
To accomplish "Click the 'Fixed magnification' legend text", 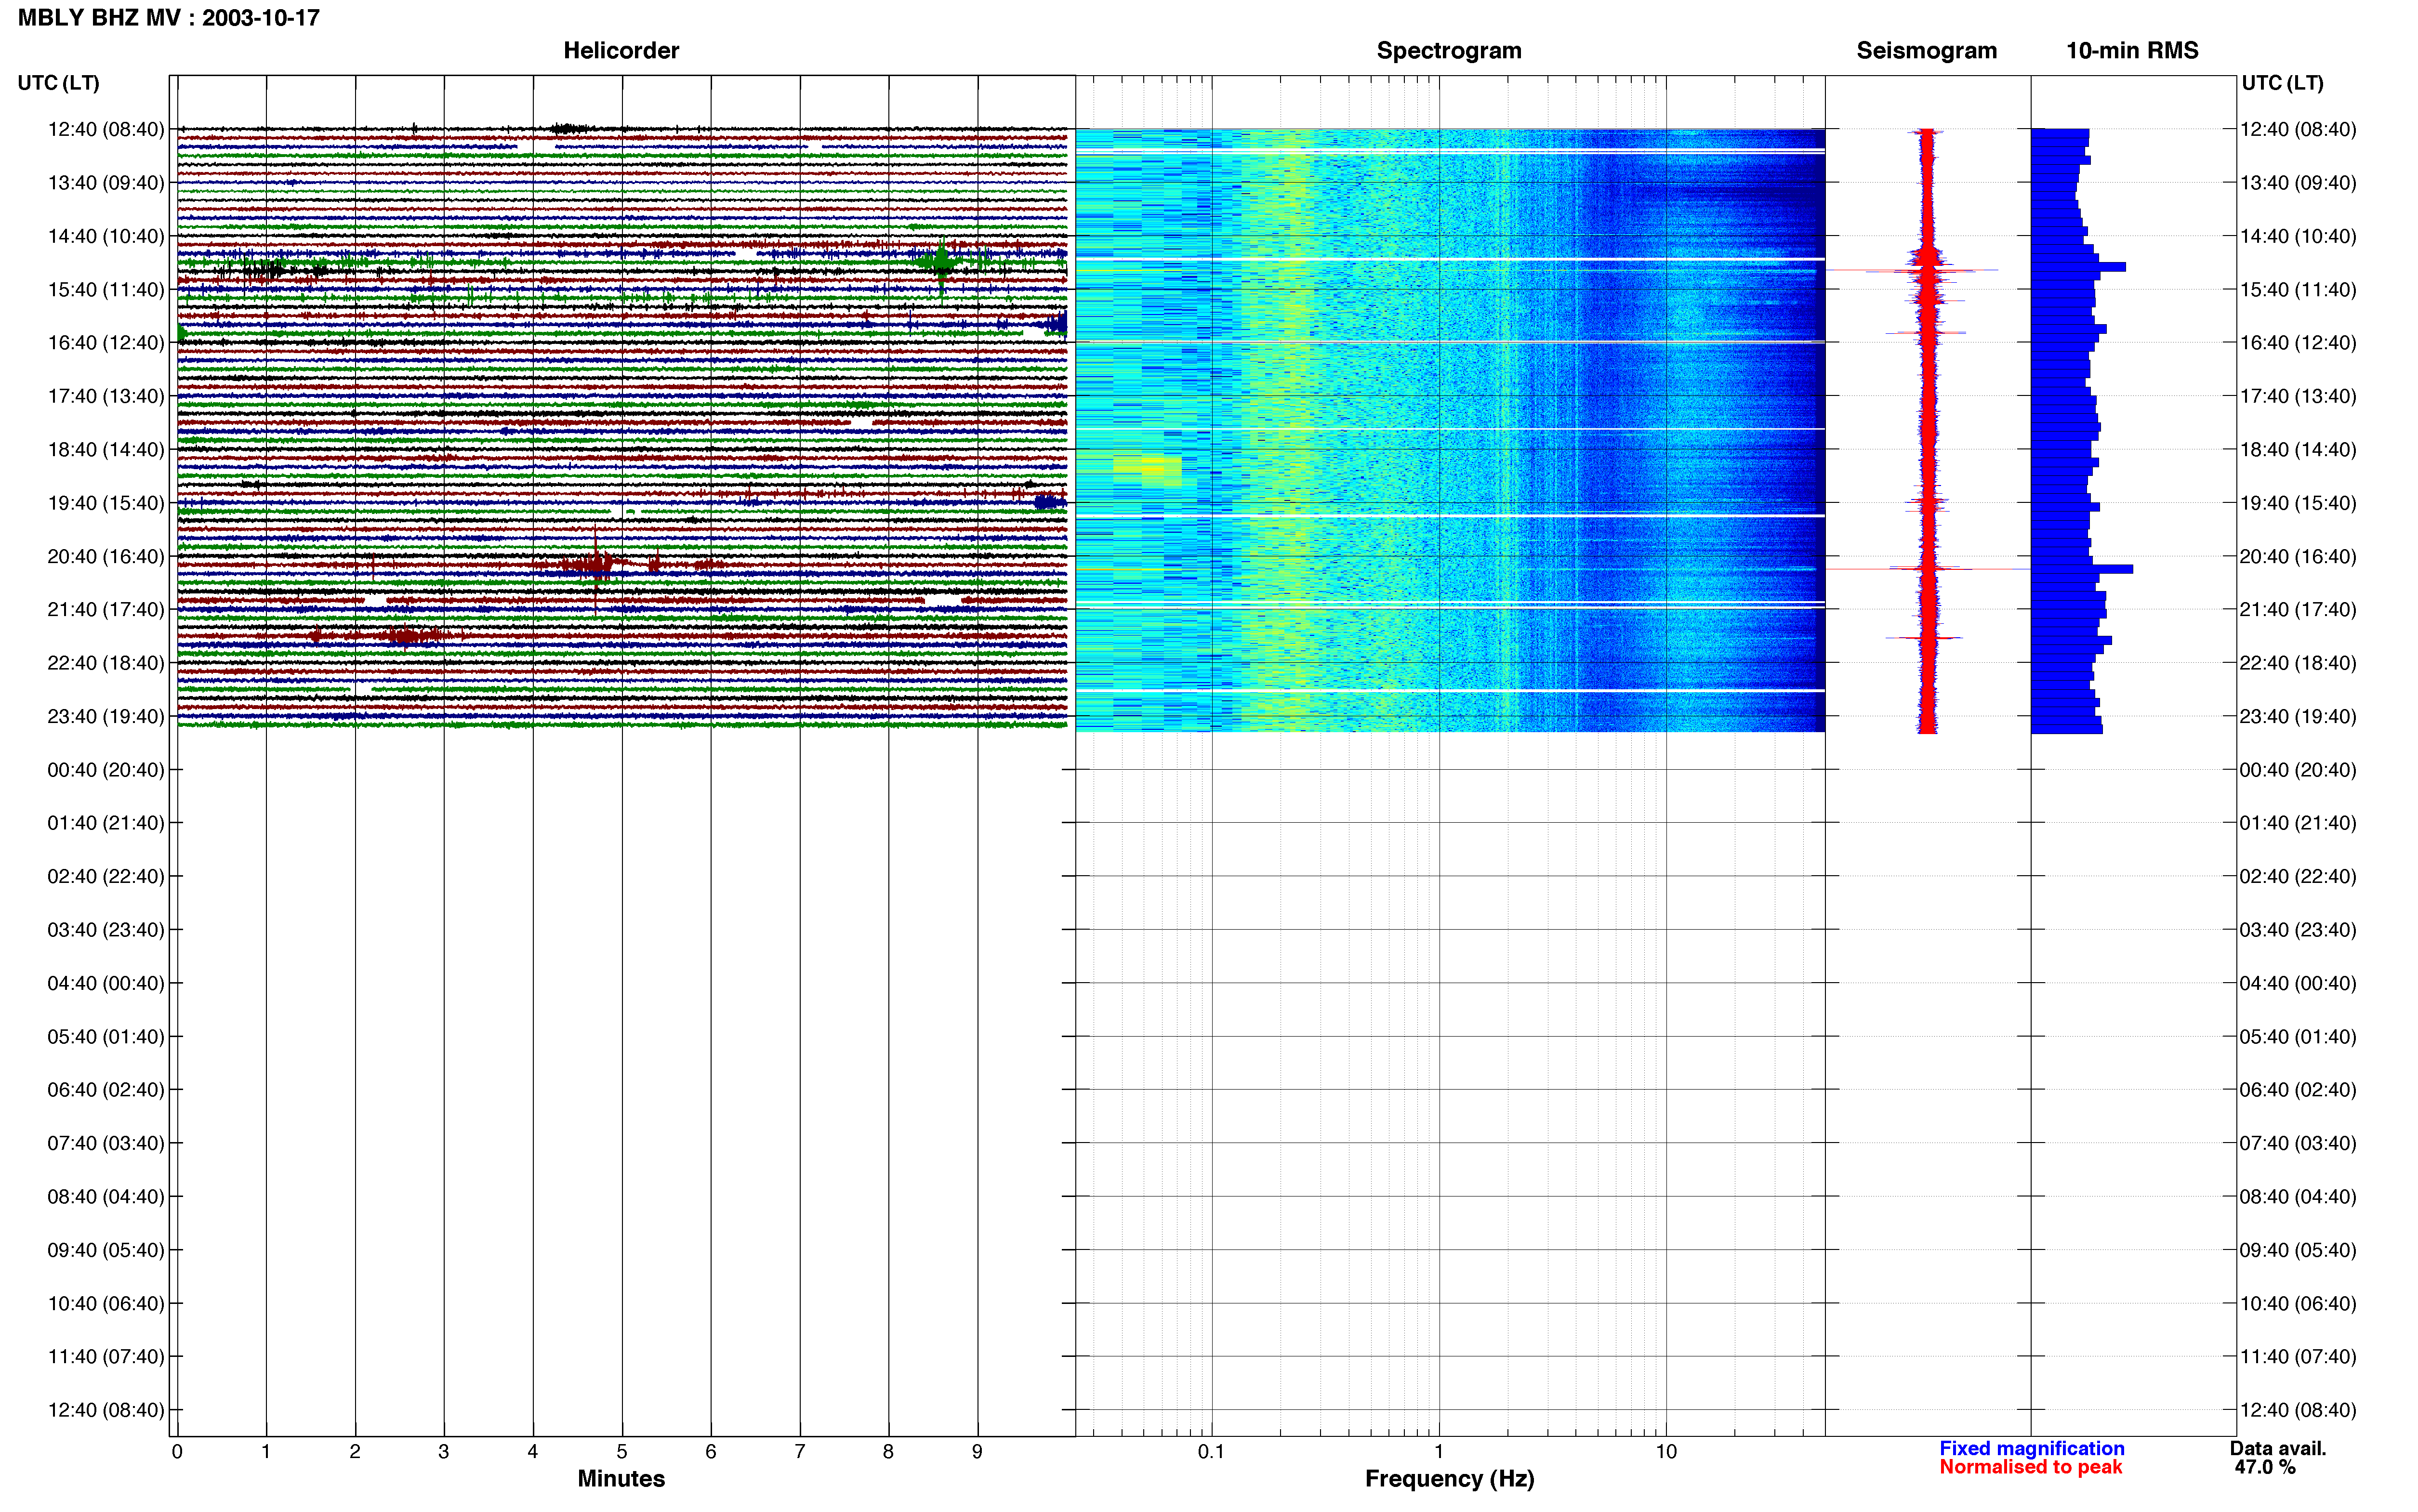I will pyautogui.click(x=2031, y=1448).
